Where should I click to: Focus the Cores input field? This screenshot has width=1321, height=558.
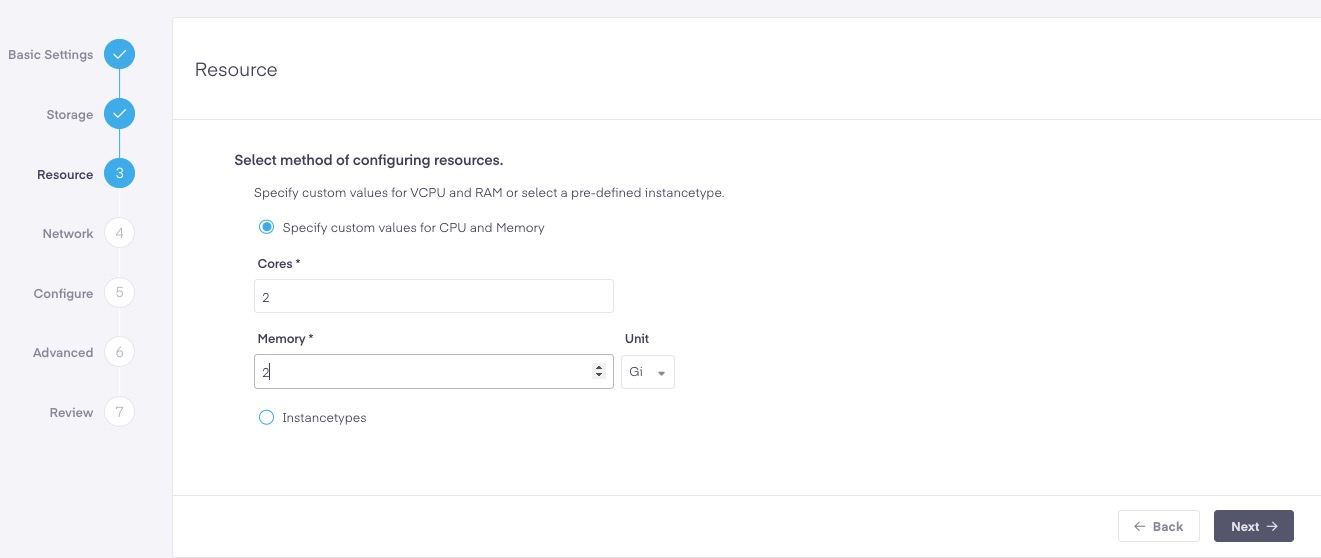(x=434, y=296)
